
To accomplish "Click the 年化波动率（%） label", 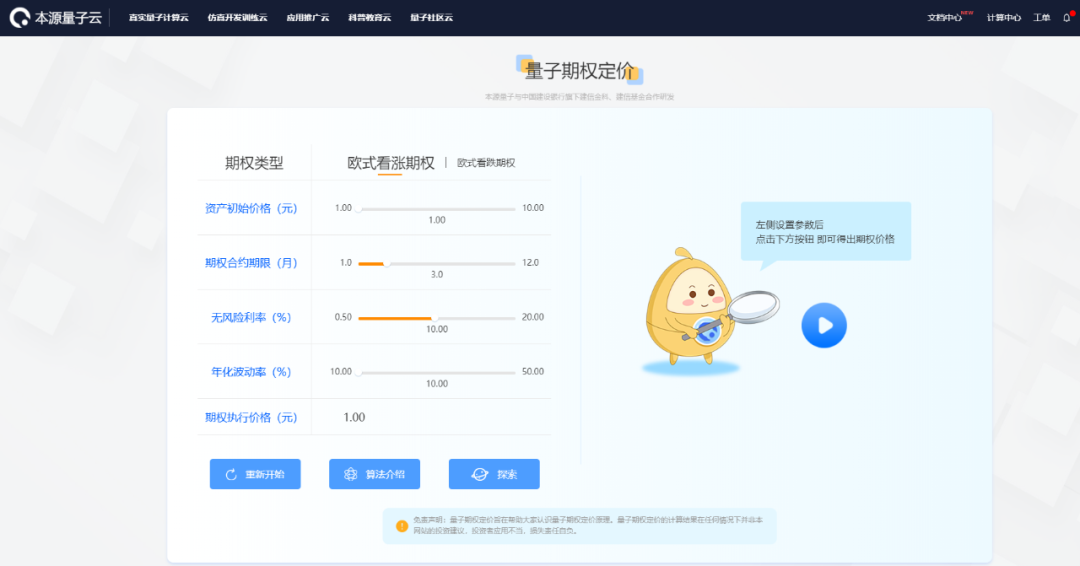I will coord(251,372).
